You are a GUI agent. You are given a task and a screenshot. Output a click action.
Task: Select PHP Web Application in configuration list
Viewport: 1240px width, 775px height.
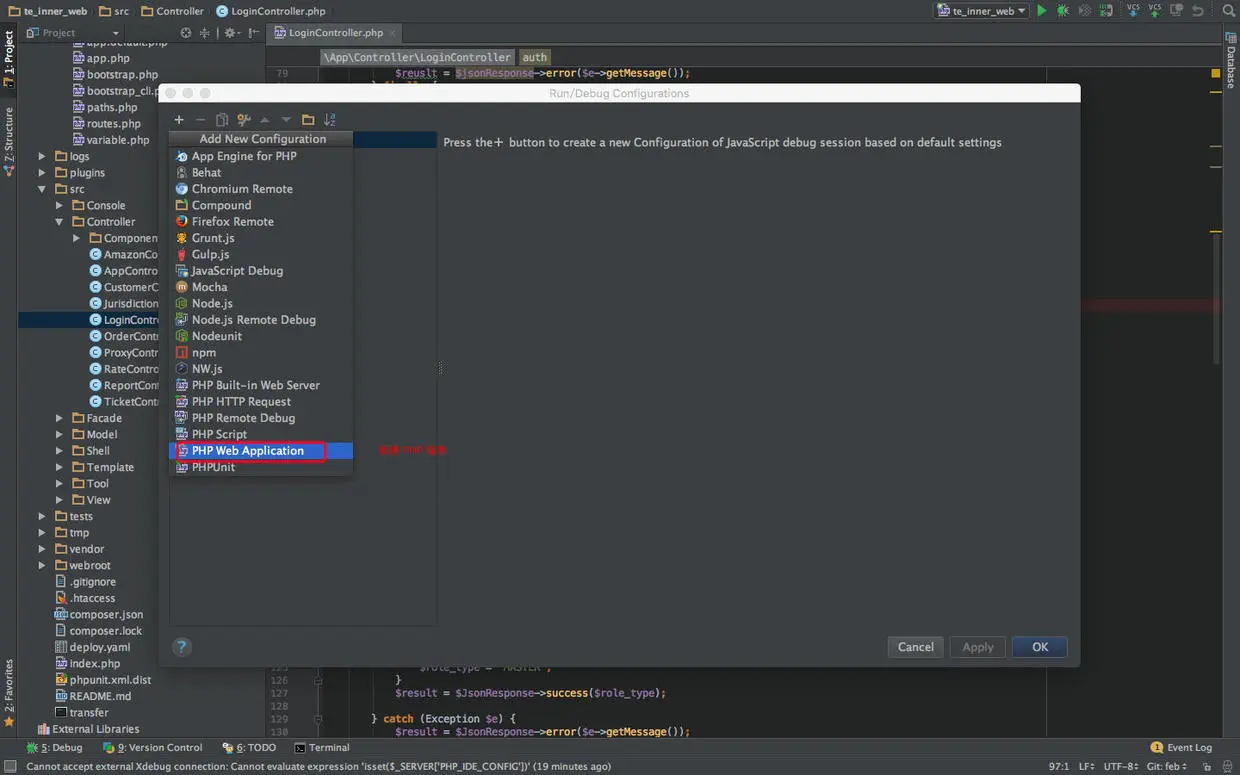(x=261, y=451)
